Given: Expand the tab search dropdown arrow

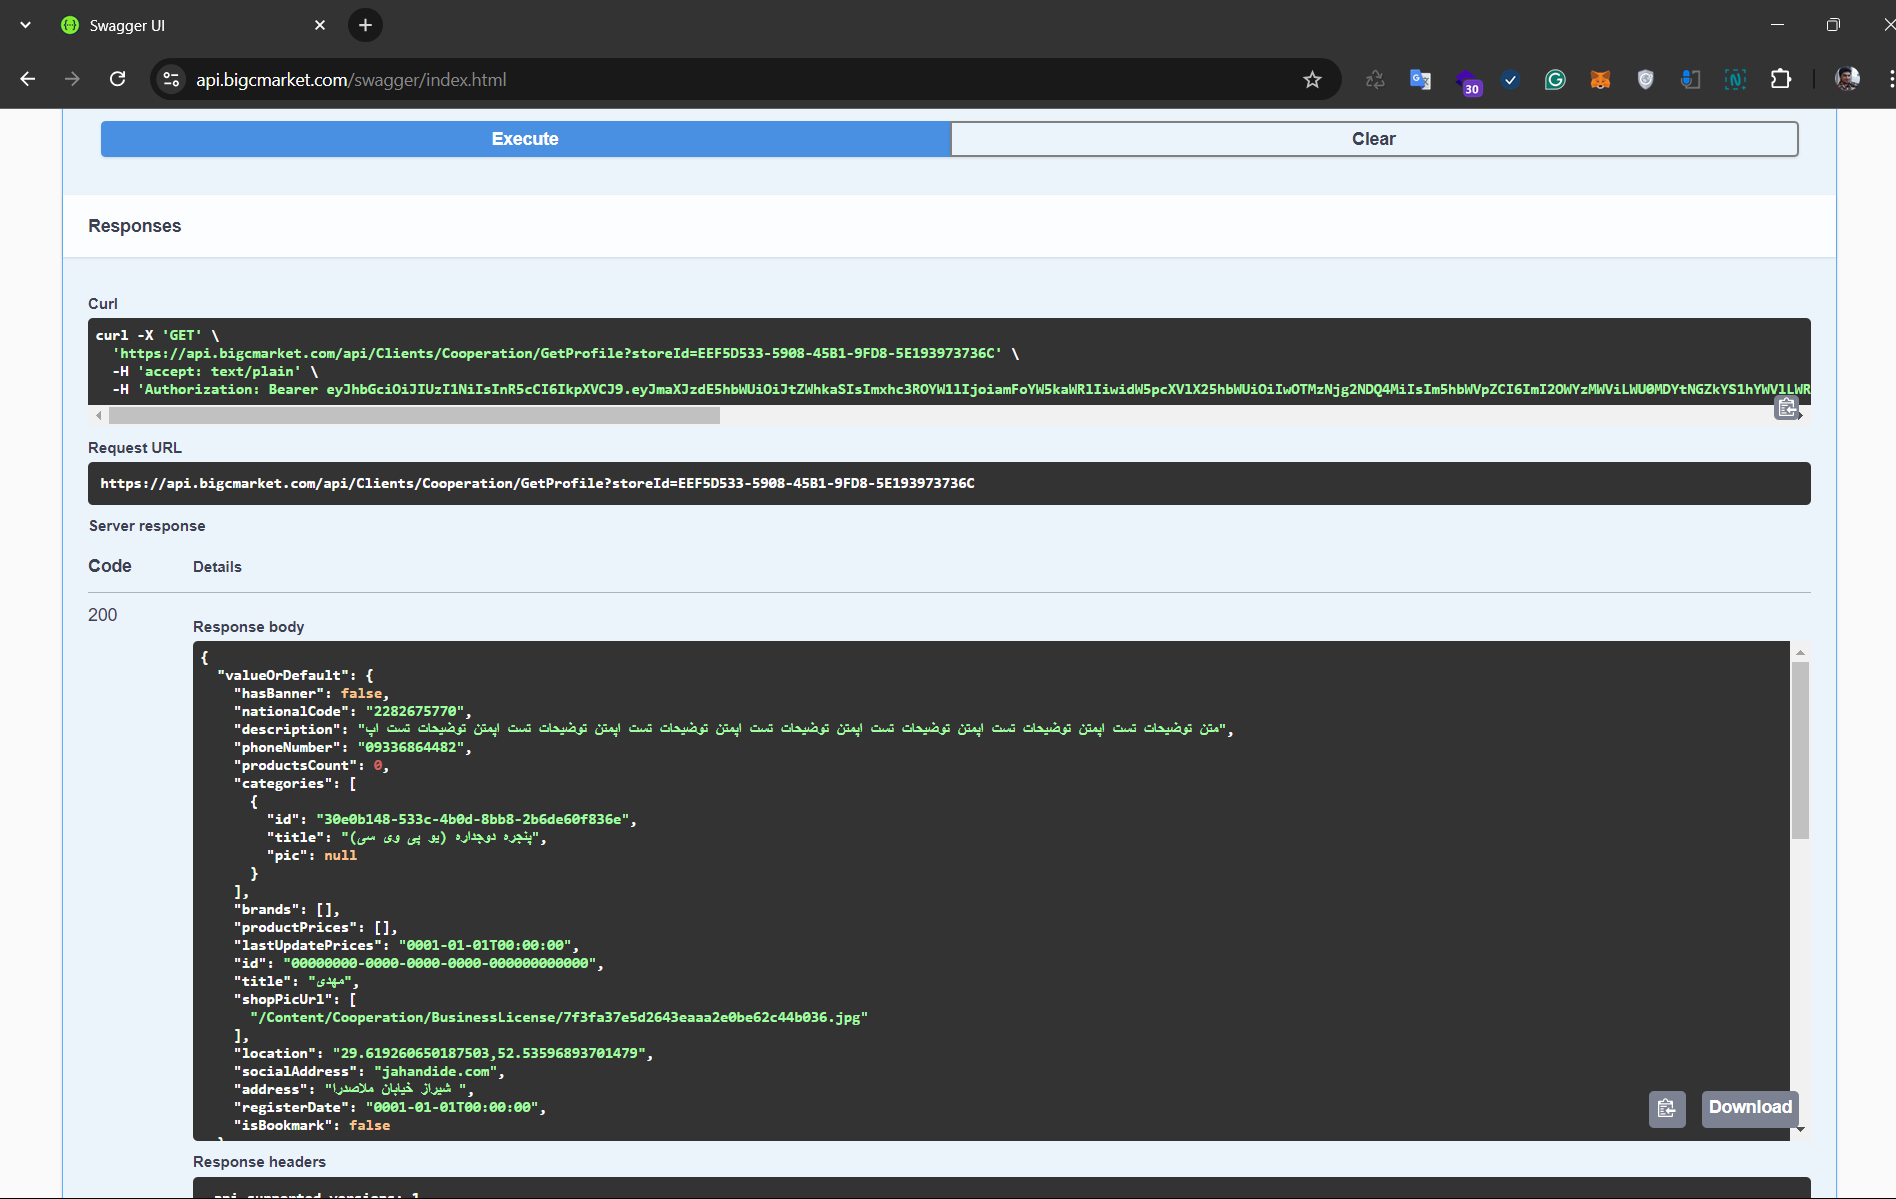Looking at the screenshot, I should coord(25,25).
